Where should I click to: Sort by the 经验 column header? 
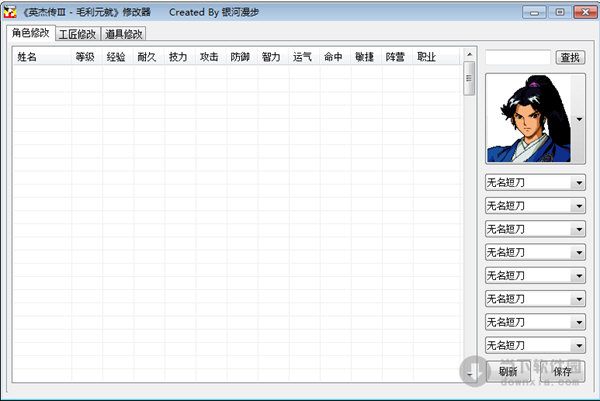(x=118, y=57)
